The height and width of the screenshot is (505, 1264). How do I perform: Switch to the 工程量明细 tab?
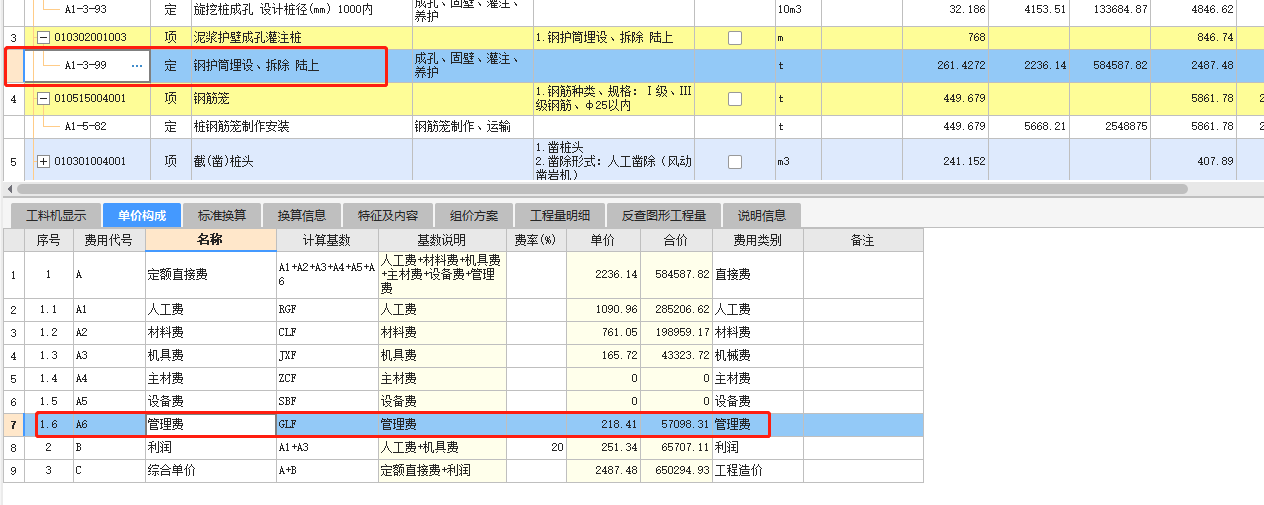coord(560,215)
